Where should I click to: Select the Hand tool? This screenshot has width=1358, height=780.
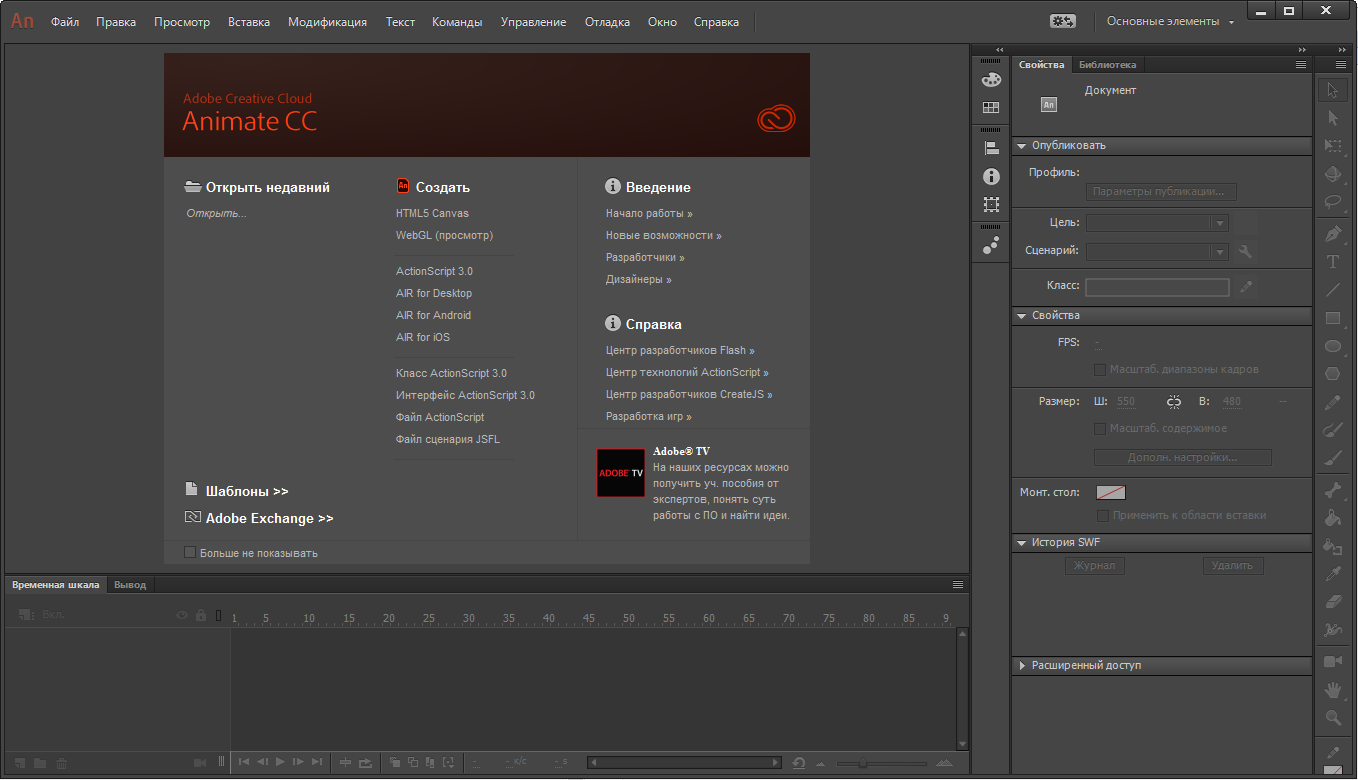[1333, 690]
